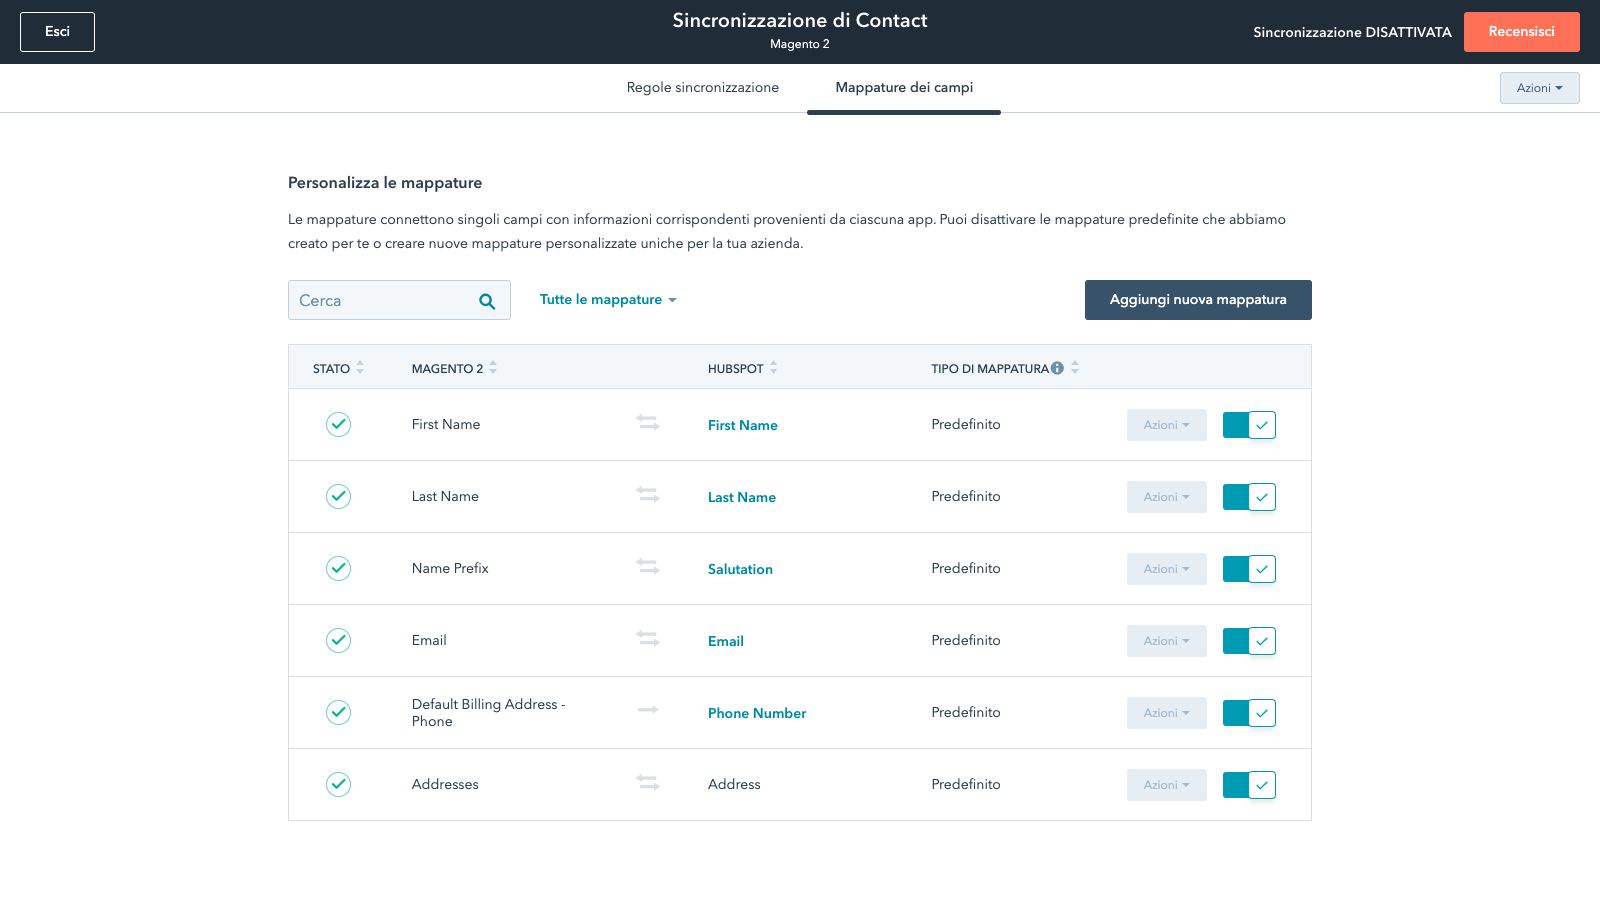Click the Name Prefix field text
The width and height of the screenshot is (1600, 900).
(x=450, y=568)
